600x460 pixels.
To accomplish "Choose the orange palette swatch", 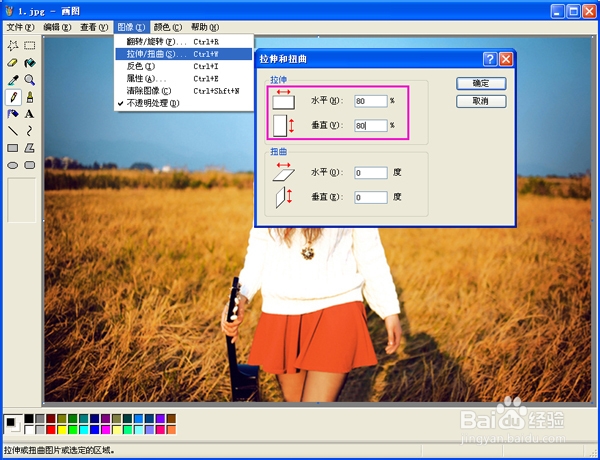I will pyautogui.click(x=171, y=430).
